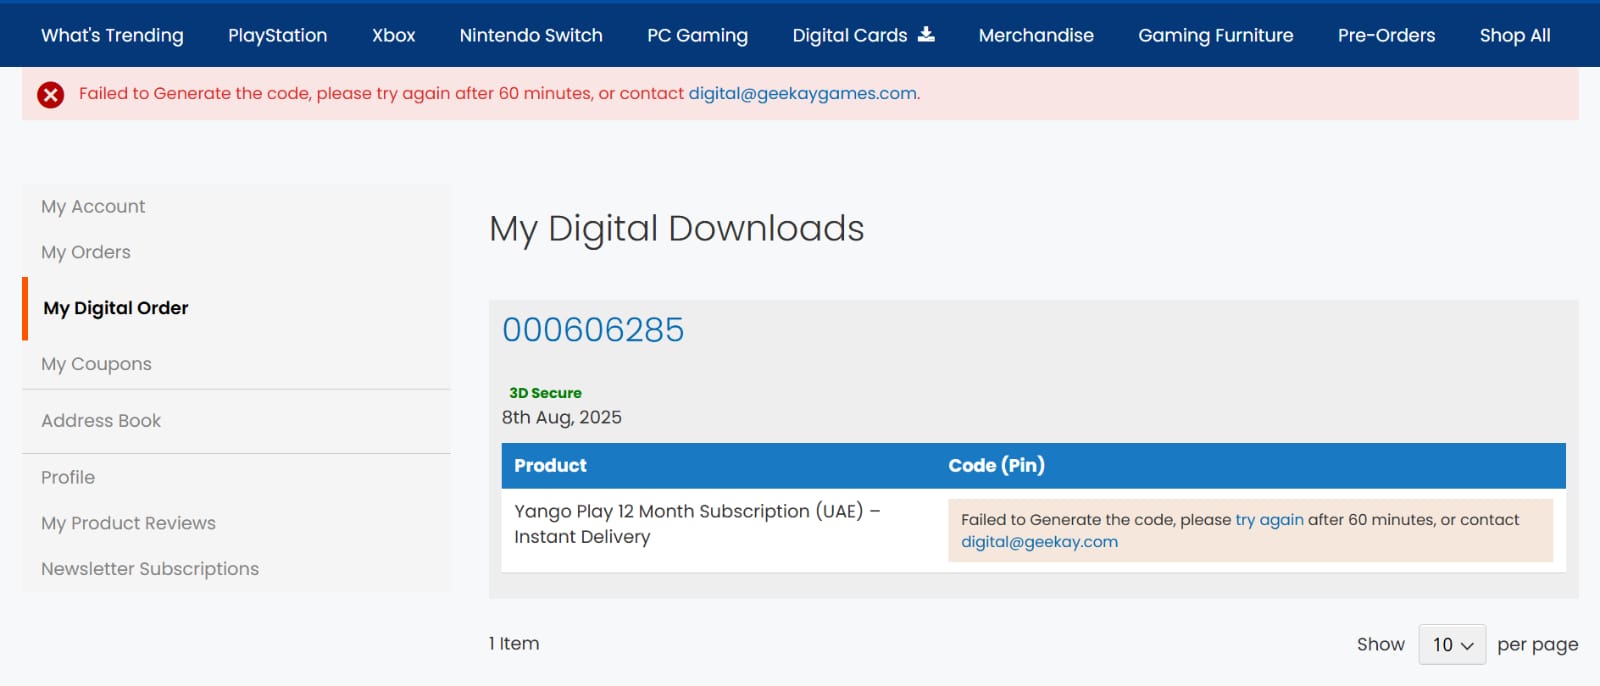The image size is (1600, 686).
Task: Open order number 000606285
Action: pyautogui.click(x=593, y=329)
